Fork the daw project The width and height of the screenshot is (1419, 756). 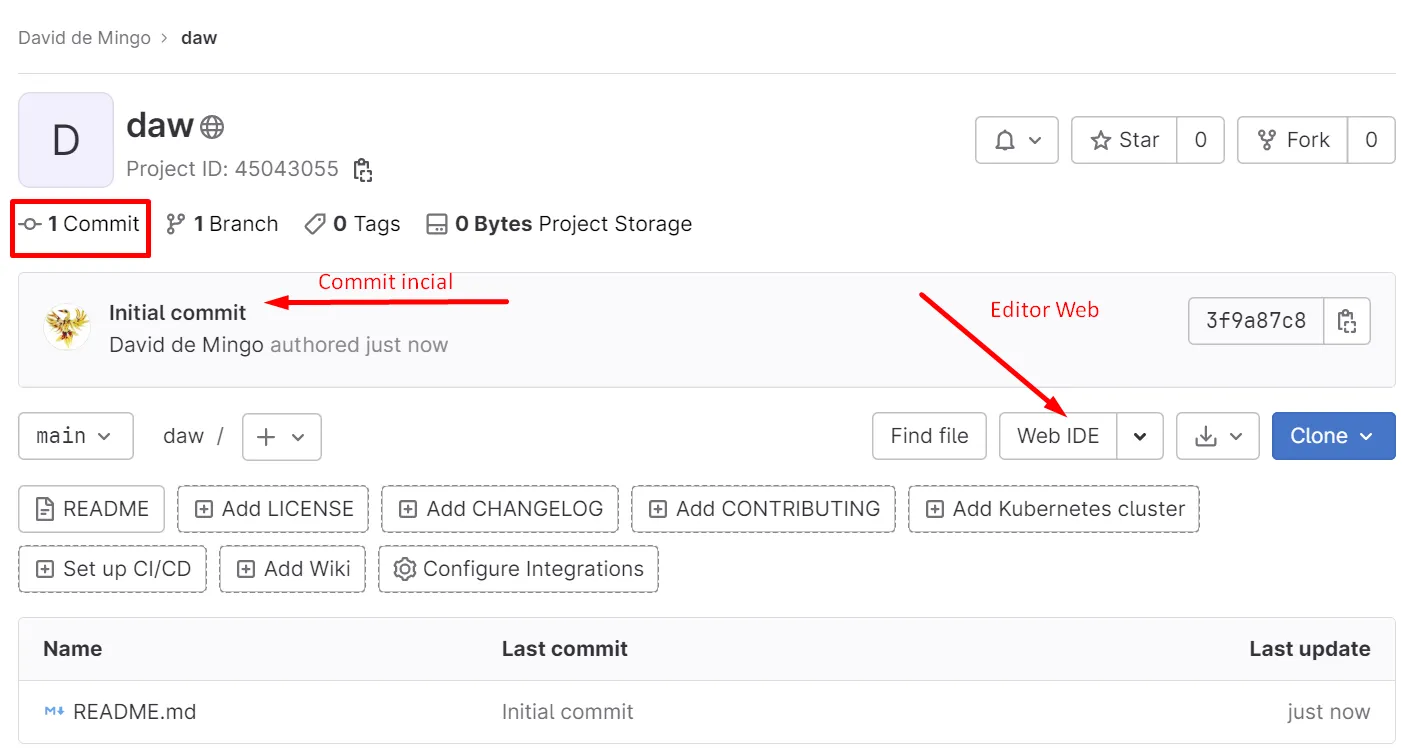pyautogui.click(x=1293, y=140)
